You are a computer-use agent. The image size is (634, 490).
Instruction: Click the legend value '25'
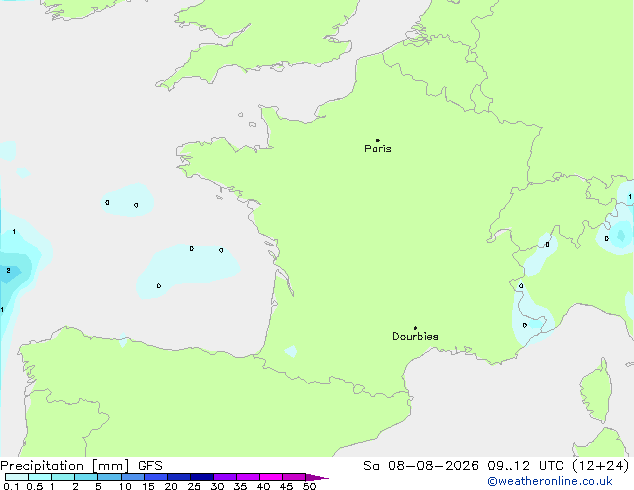(x=194, y=486)
